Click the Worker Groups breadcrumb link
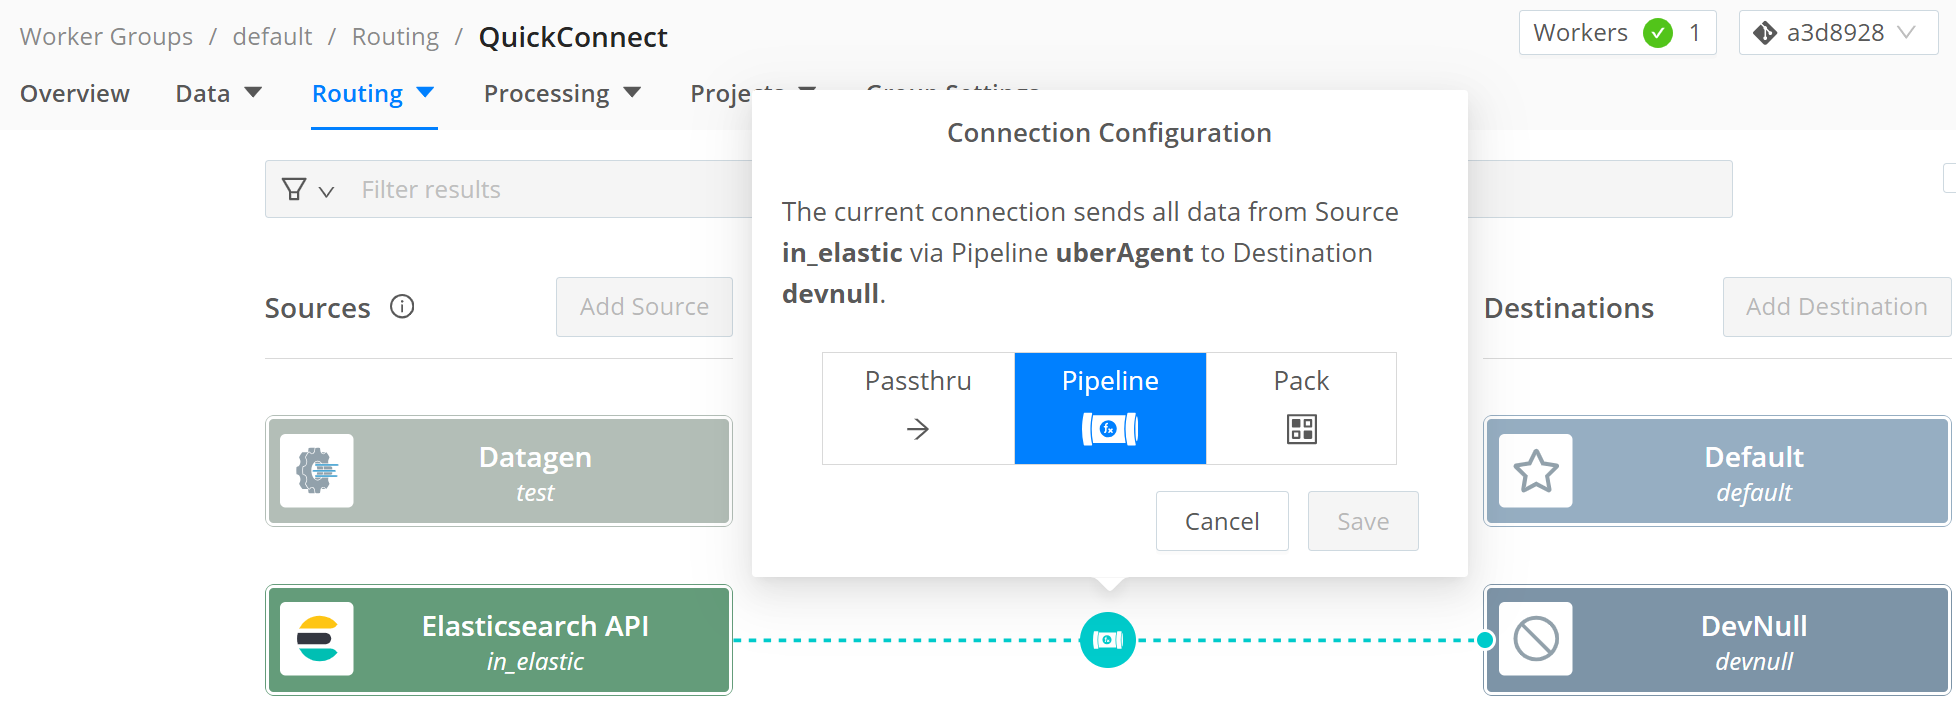1956x721 pixels. 106,37
